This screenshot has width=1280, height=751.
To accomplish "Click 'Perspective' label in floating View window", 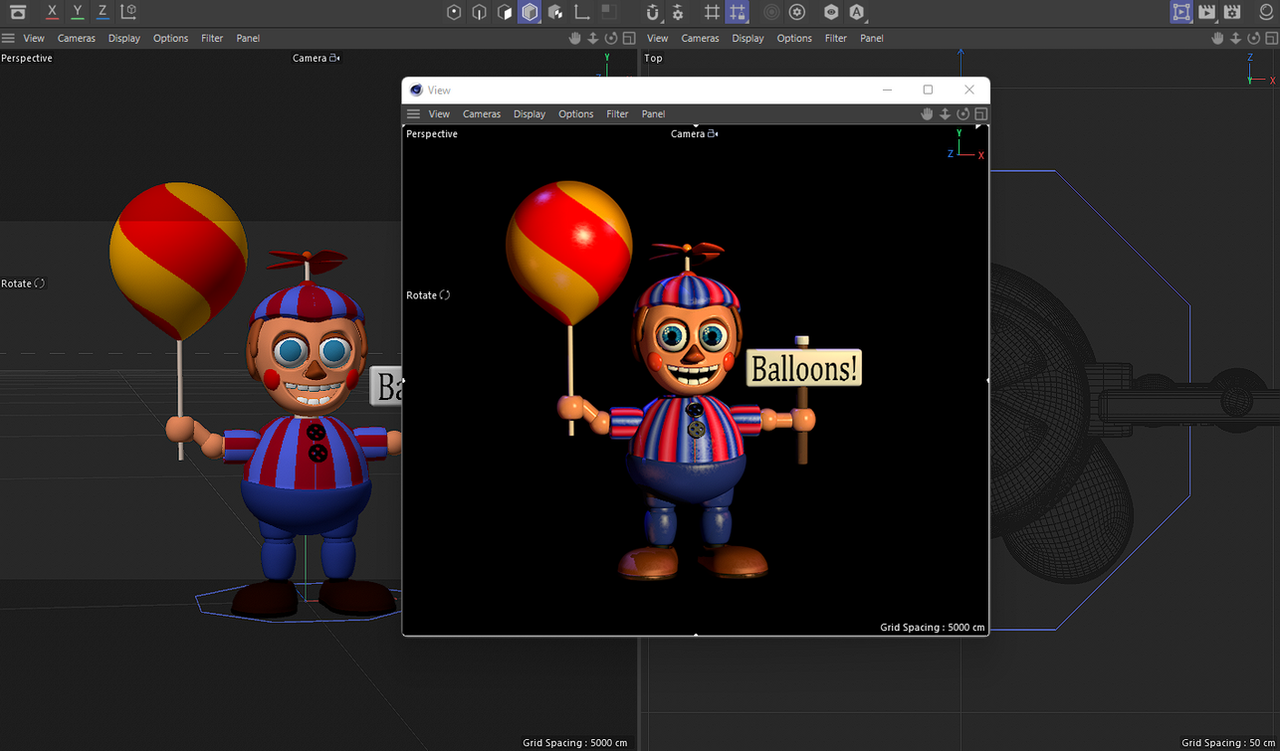I will (432, 134).
